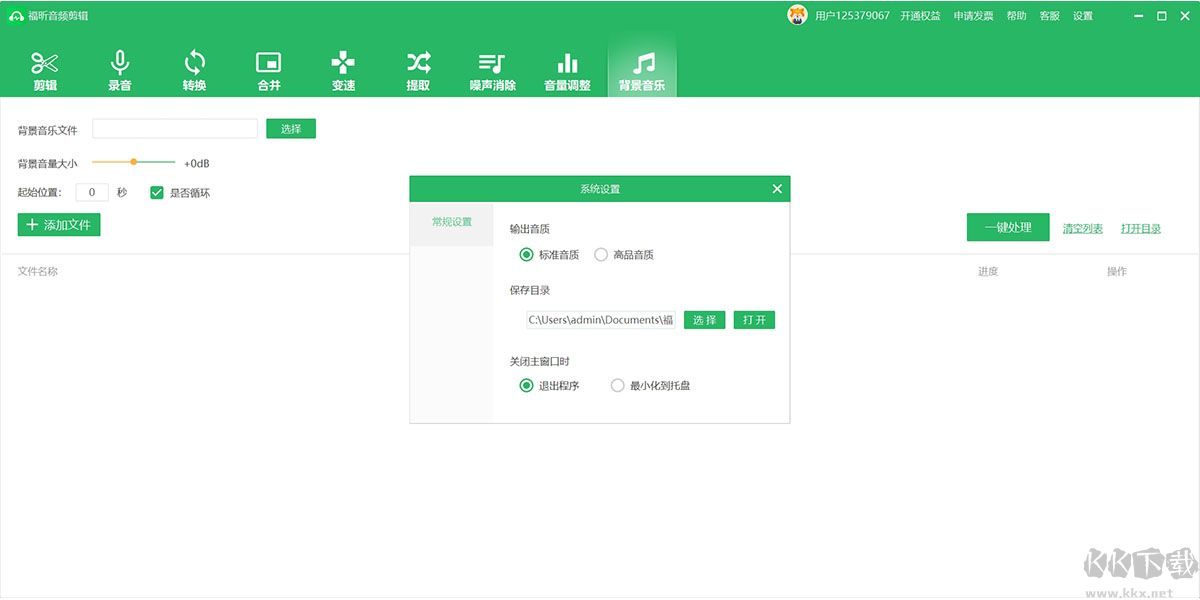The height and width of the screenshot is (600, 1200).
Task: Click the +0dB volume value
Action: 197,163
